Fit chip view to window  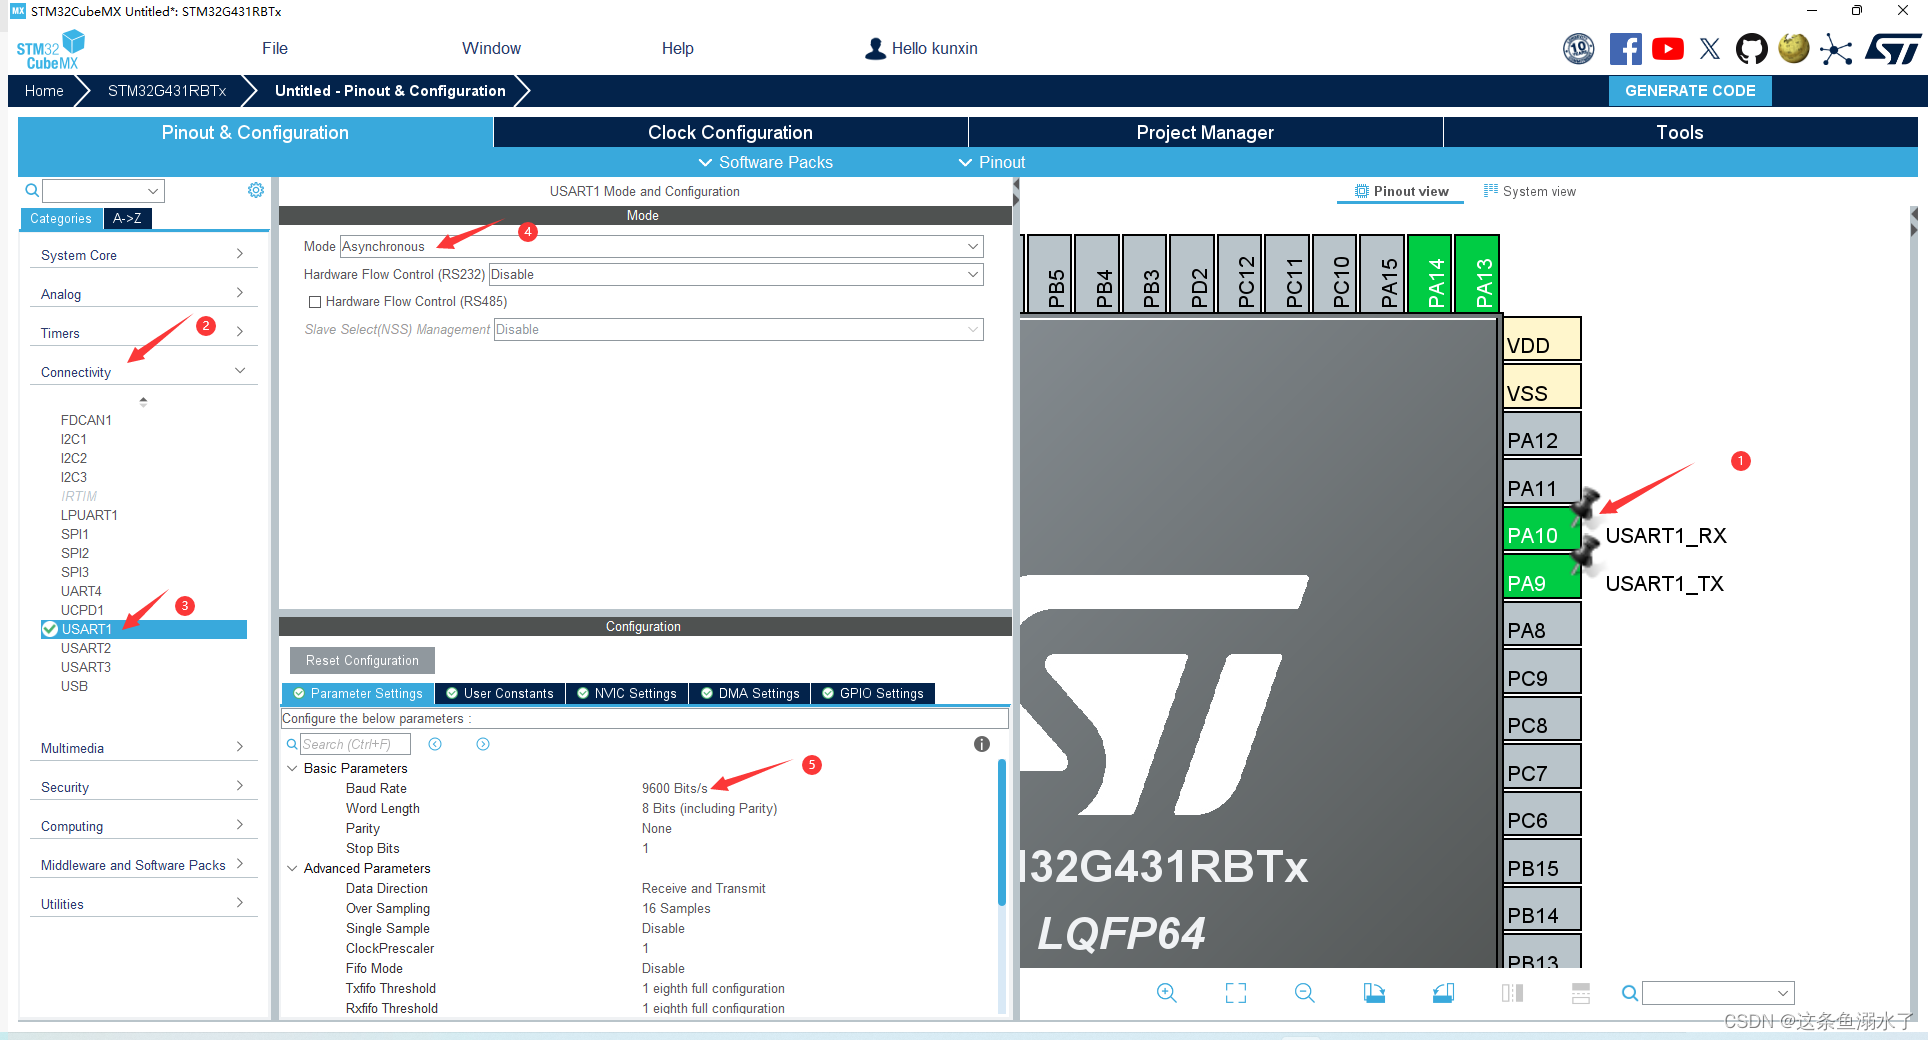click(x=1236, y=993)
